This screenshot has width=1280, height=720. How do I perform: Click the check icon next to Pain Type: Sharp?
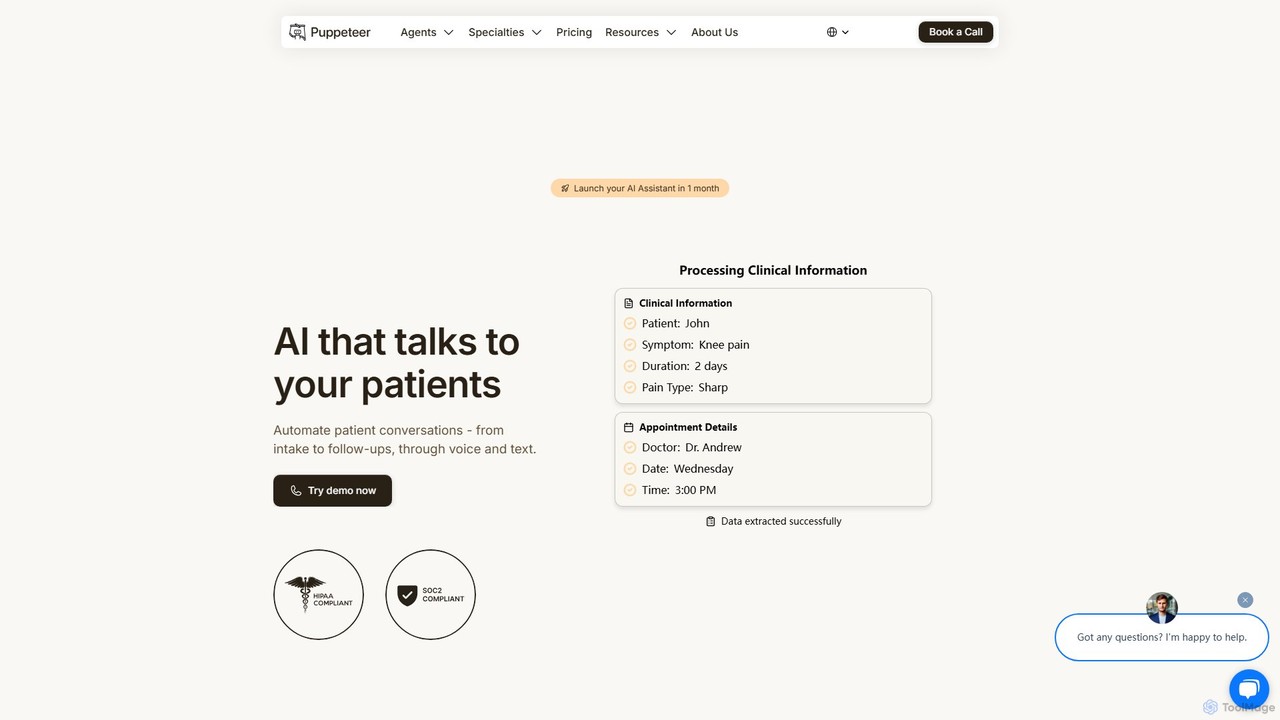[630, 387]
